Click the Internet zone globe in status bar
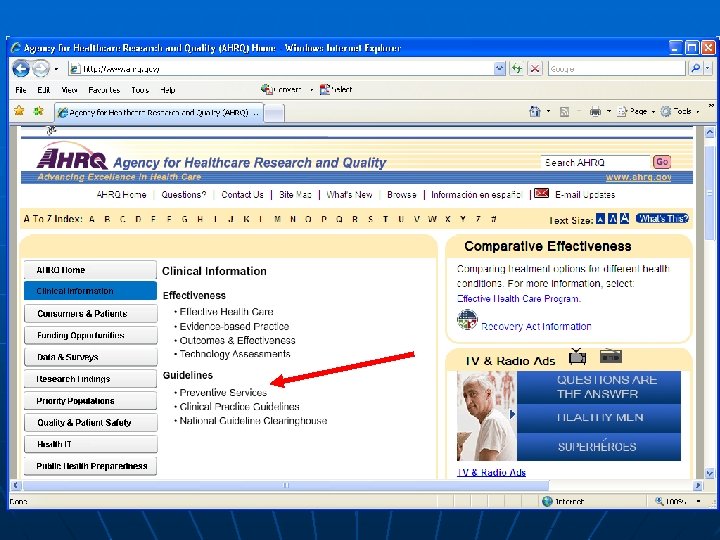720x540 pixels. (547, 501)
